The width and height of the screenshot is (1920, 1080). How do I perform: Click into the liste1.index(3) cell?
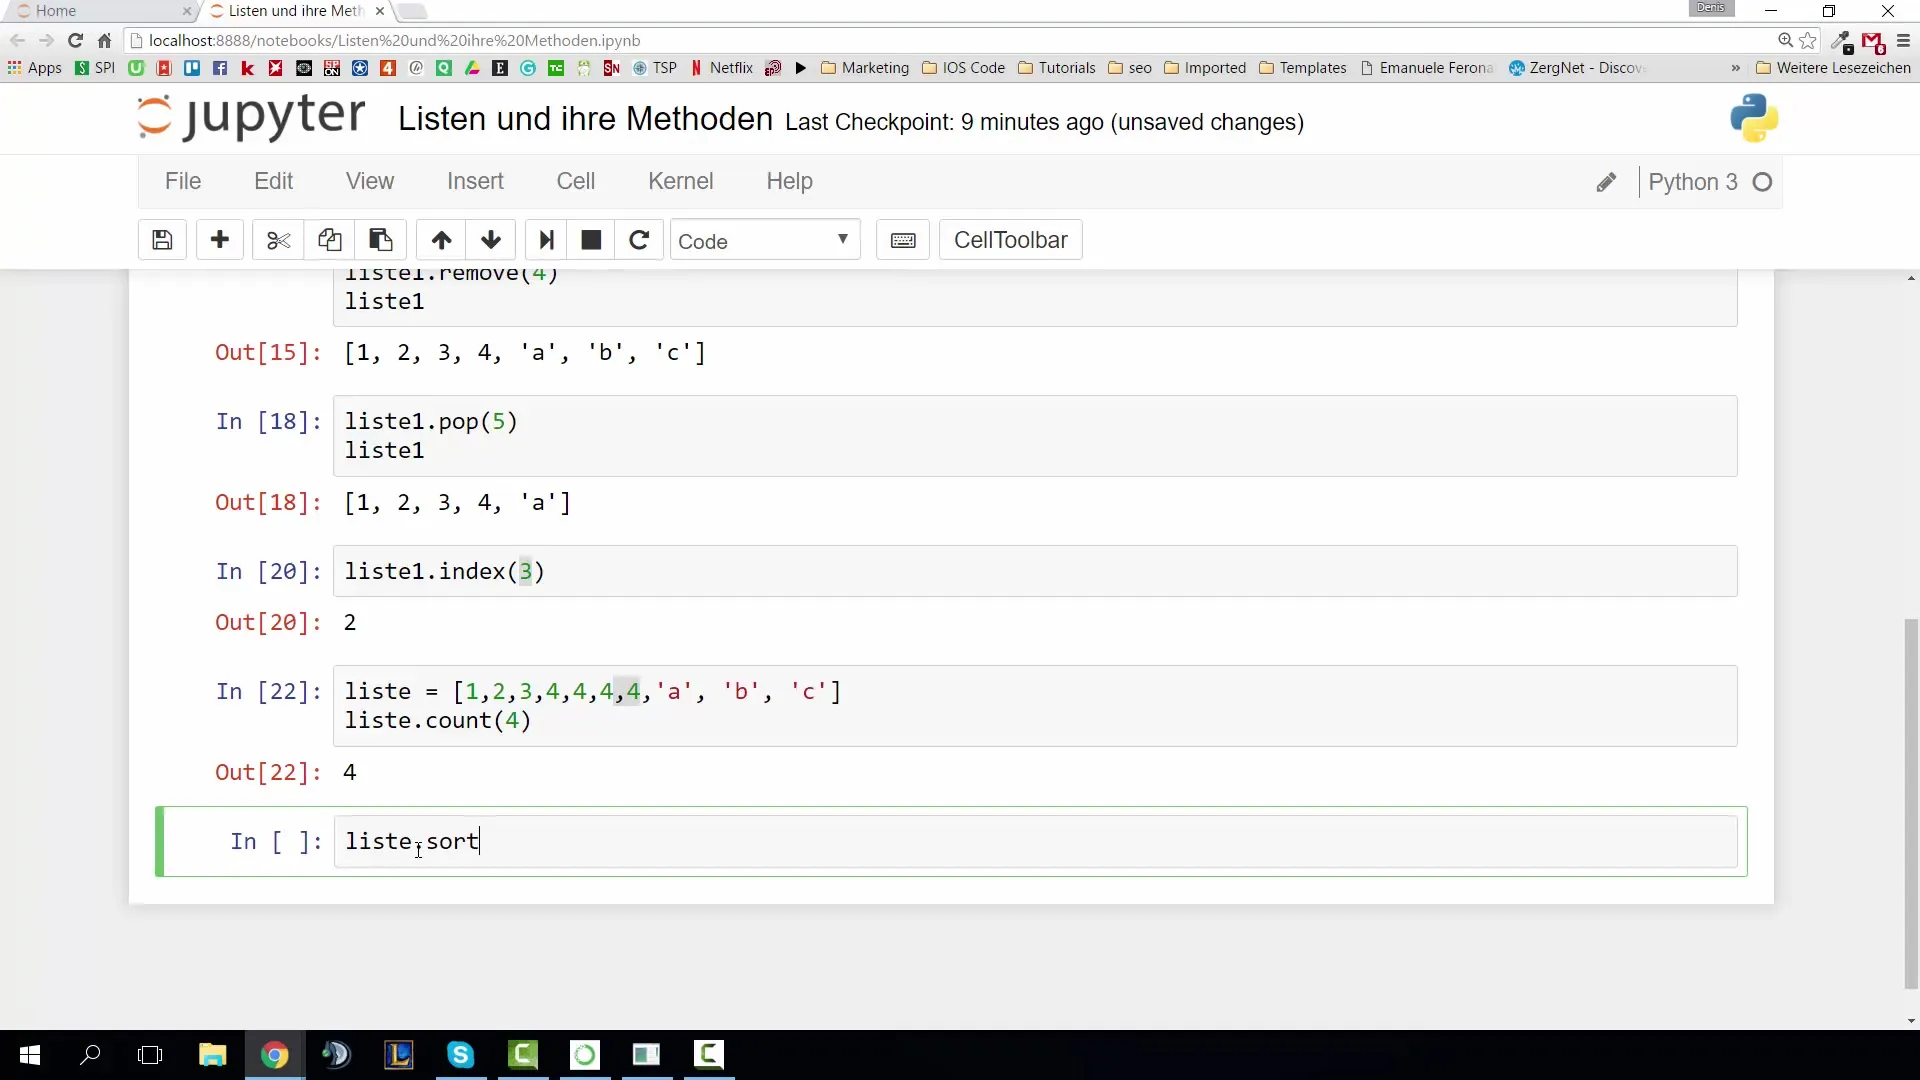[1035, 571]
